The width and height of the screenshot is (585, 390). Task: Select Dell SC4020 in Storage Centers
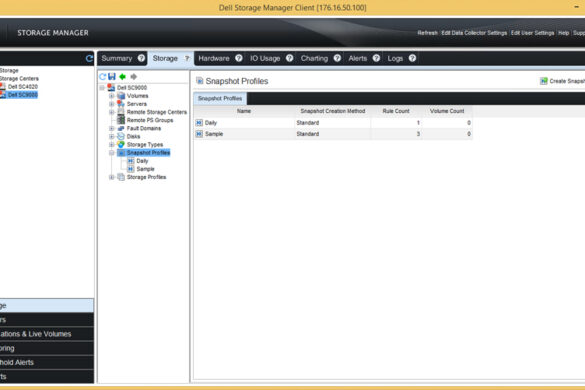23,87
